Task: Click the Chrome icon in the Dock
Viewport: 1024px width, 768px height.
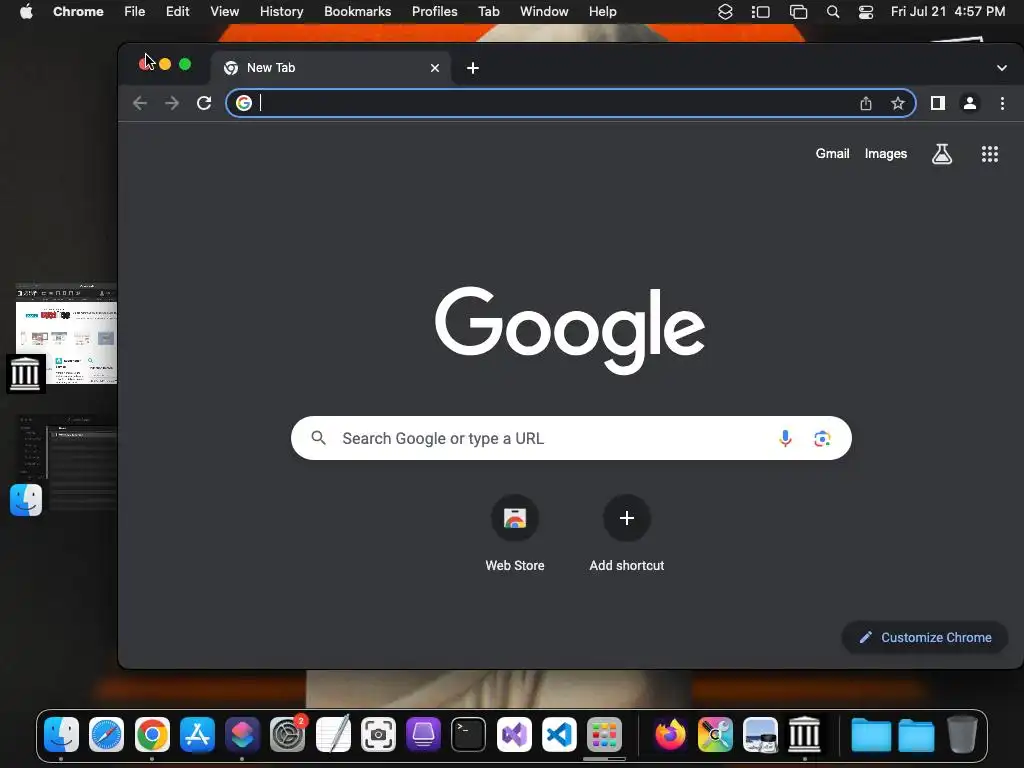Action: coord(152,735)
